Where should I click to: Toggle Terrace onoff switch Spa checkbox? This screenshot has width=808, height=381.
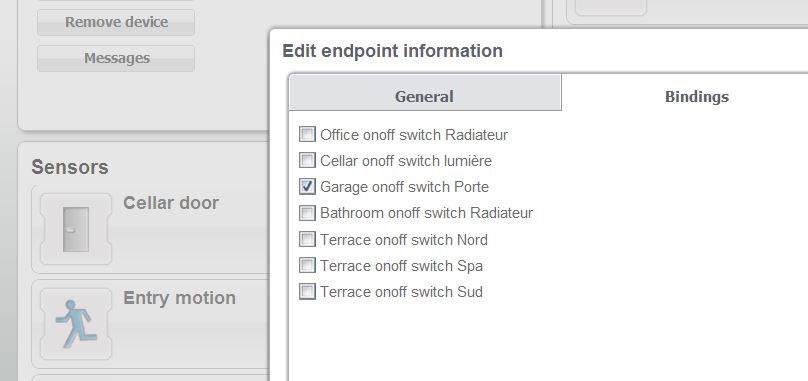tap(307, 266)
